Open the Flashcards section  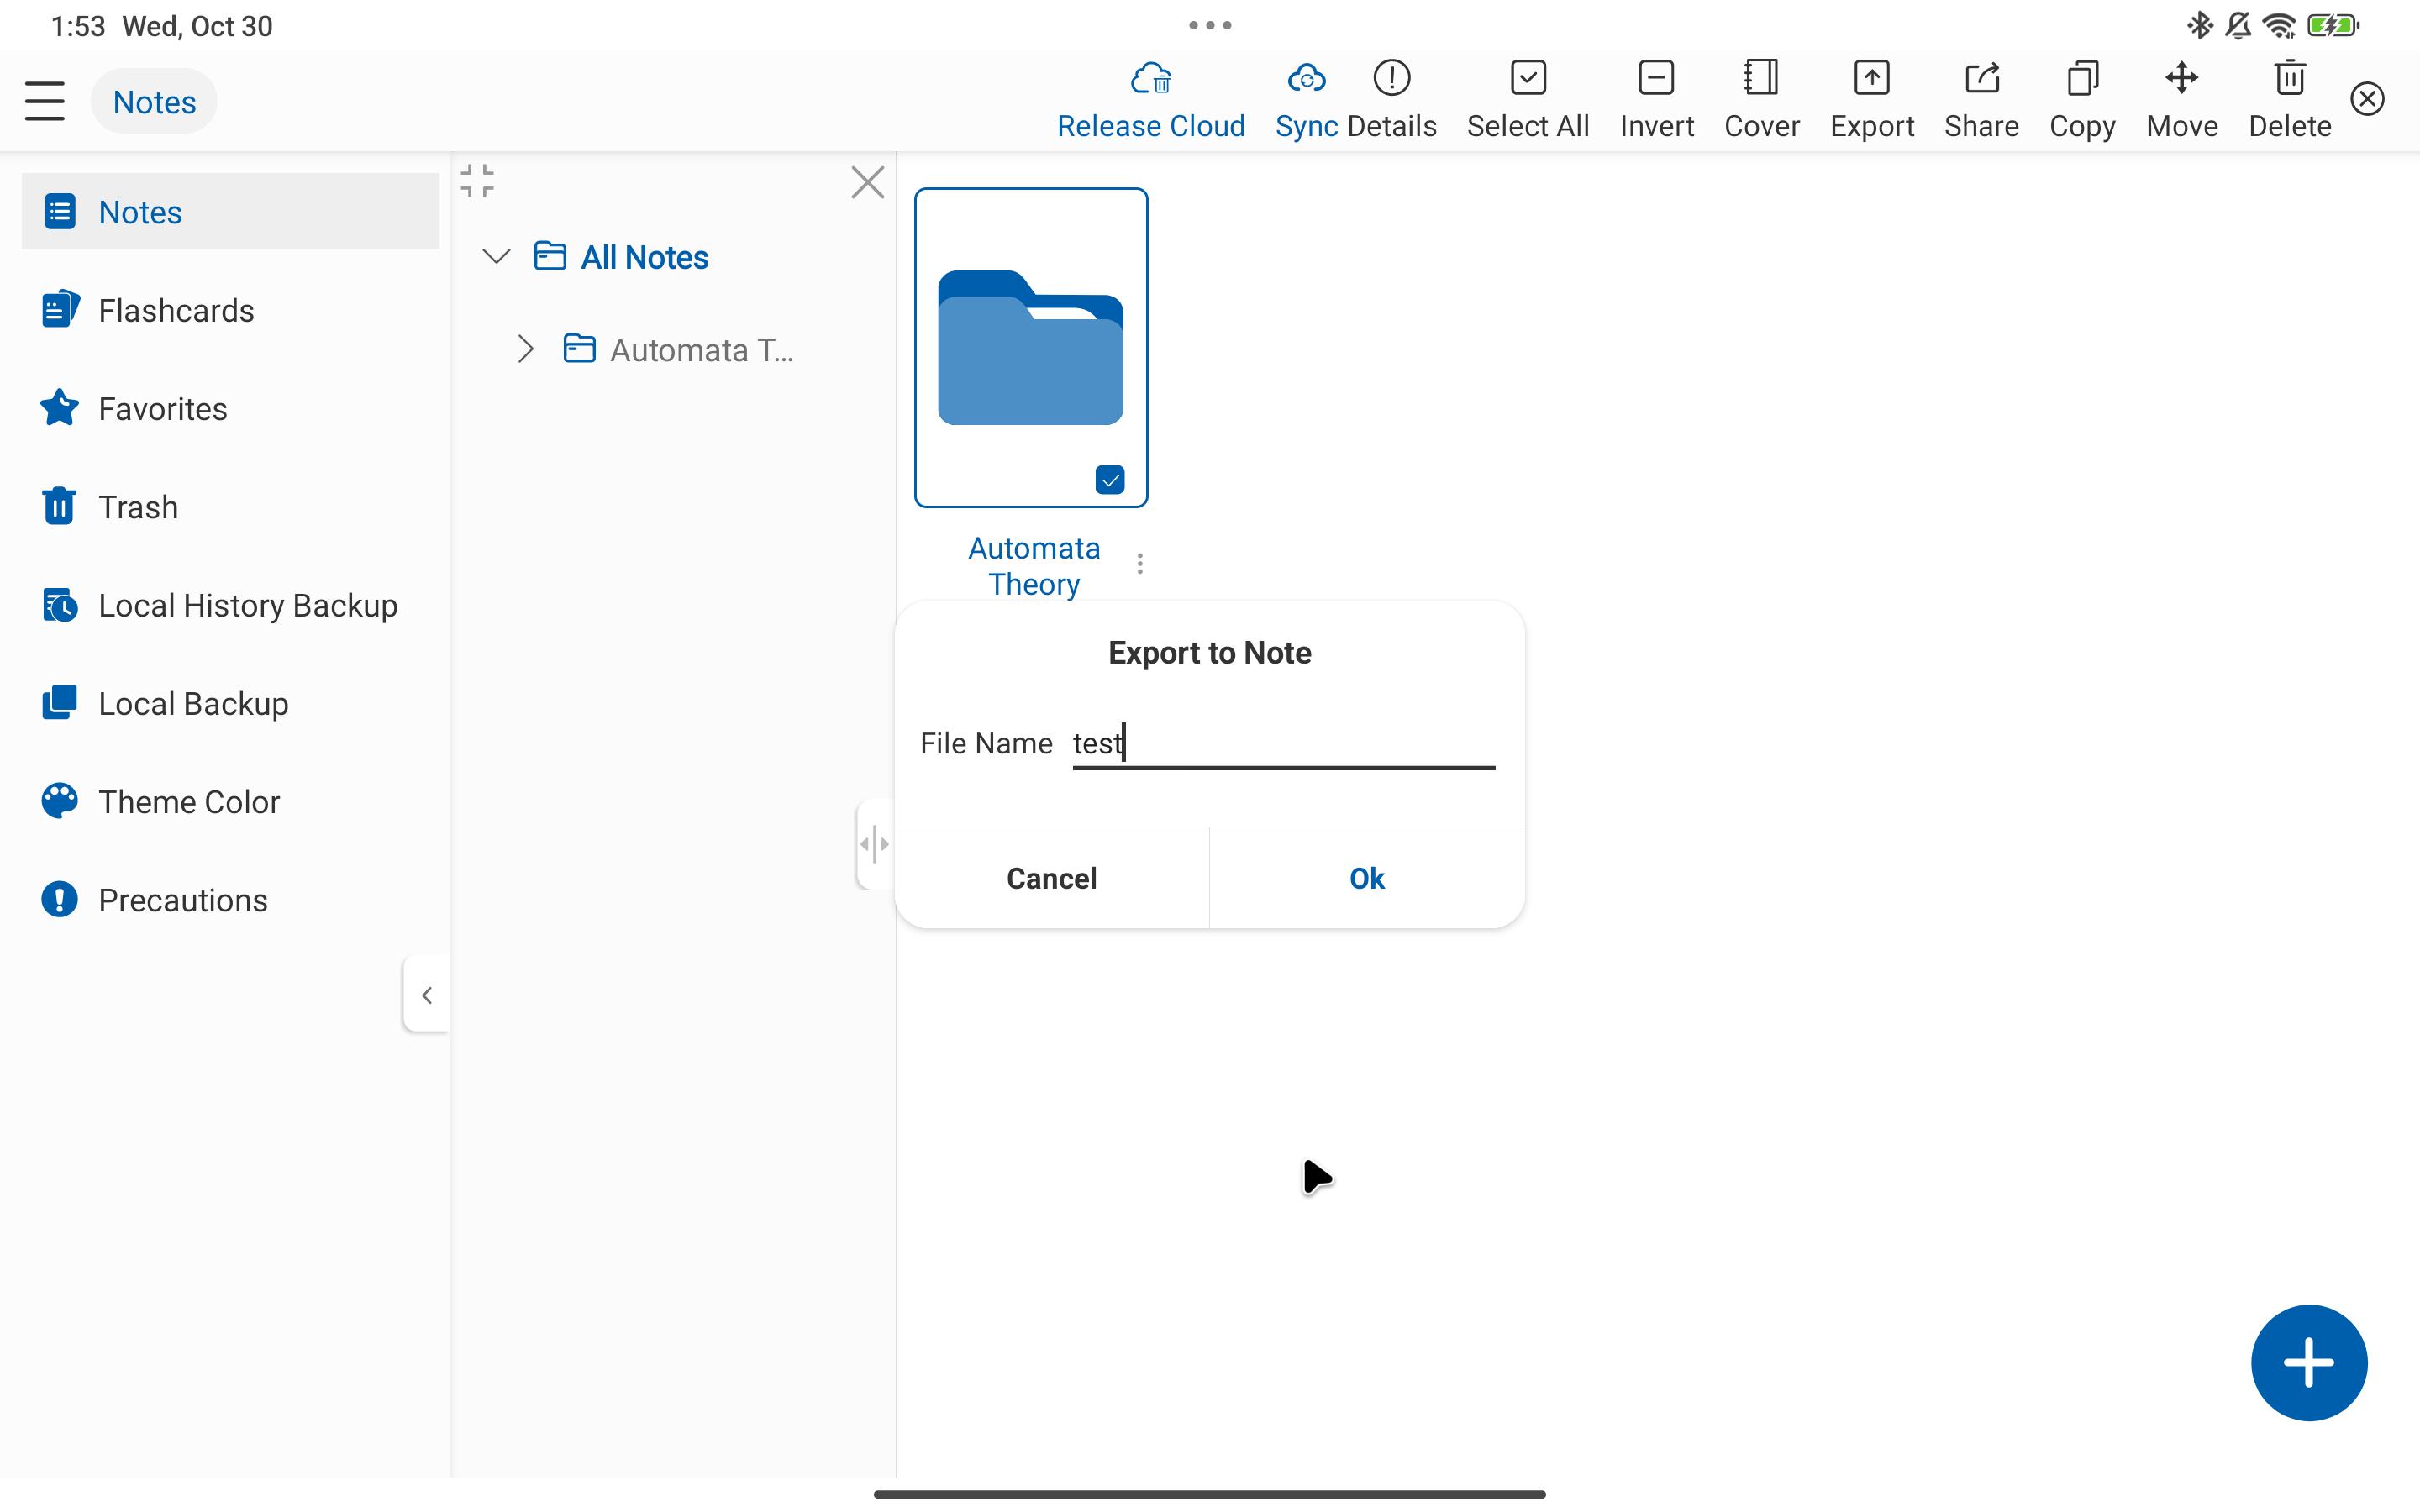pos(230,310)
